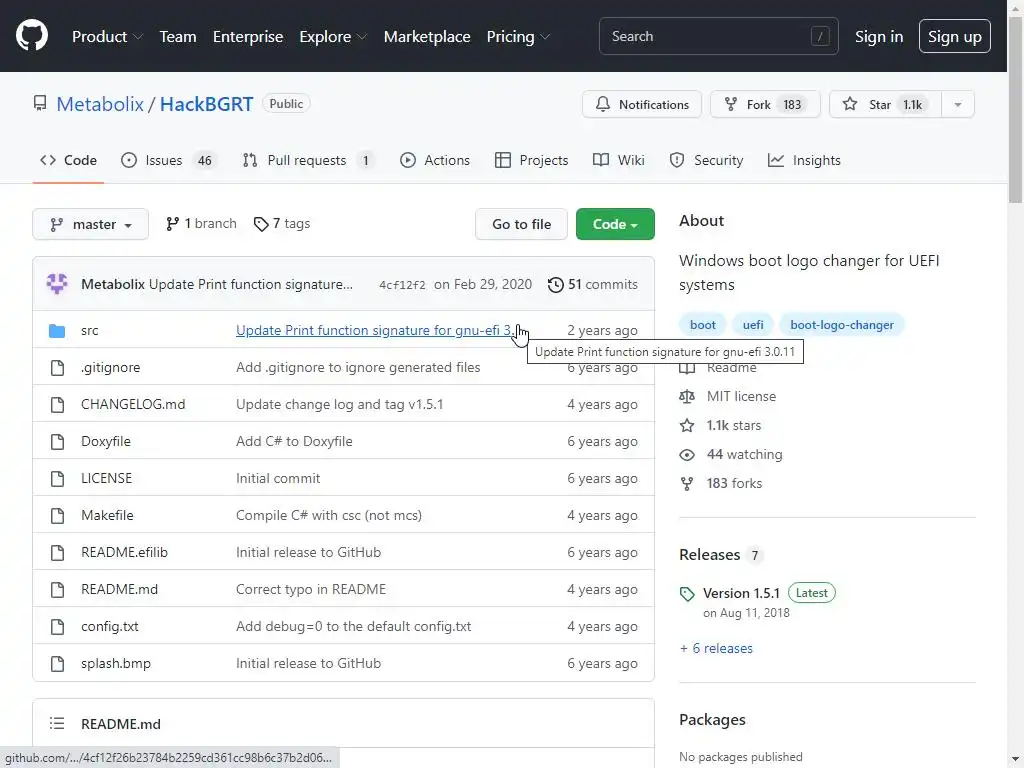Open commit 'Update change log and tag v1.5.1'
The width and height of the screenshot is (1024, 768).
pos(340,404)
